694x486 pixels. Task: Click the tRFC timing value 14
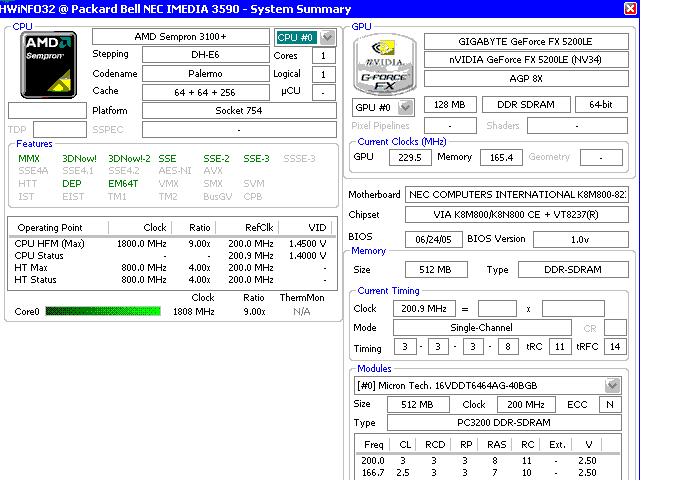click(615, 347)
